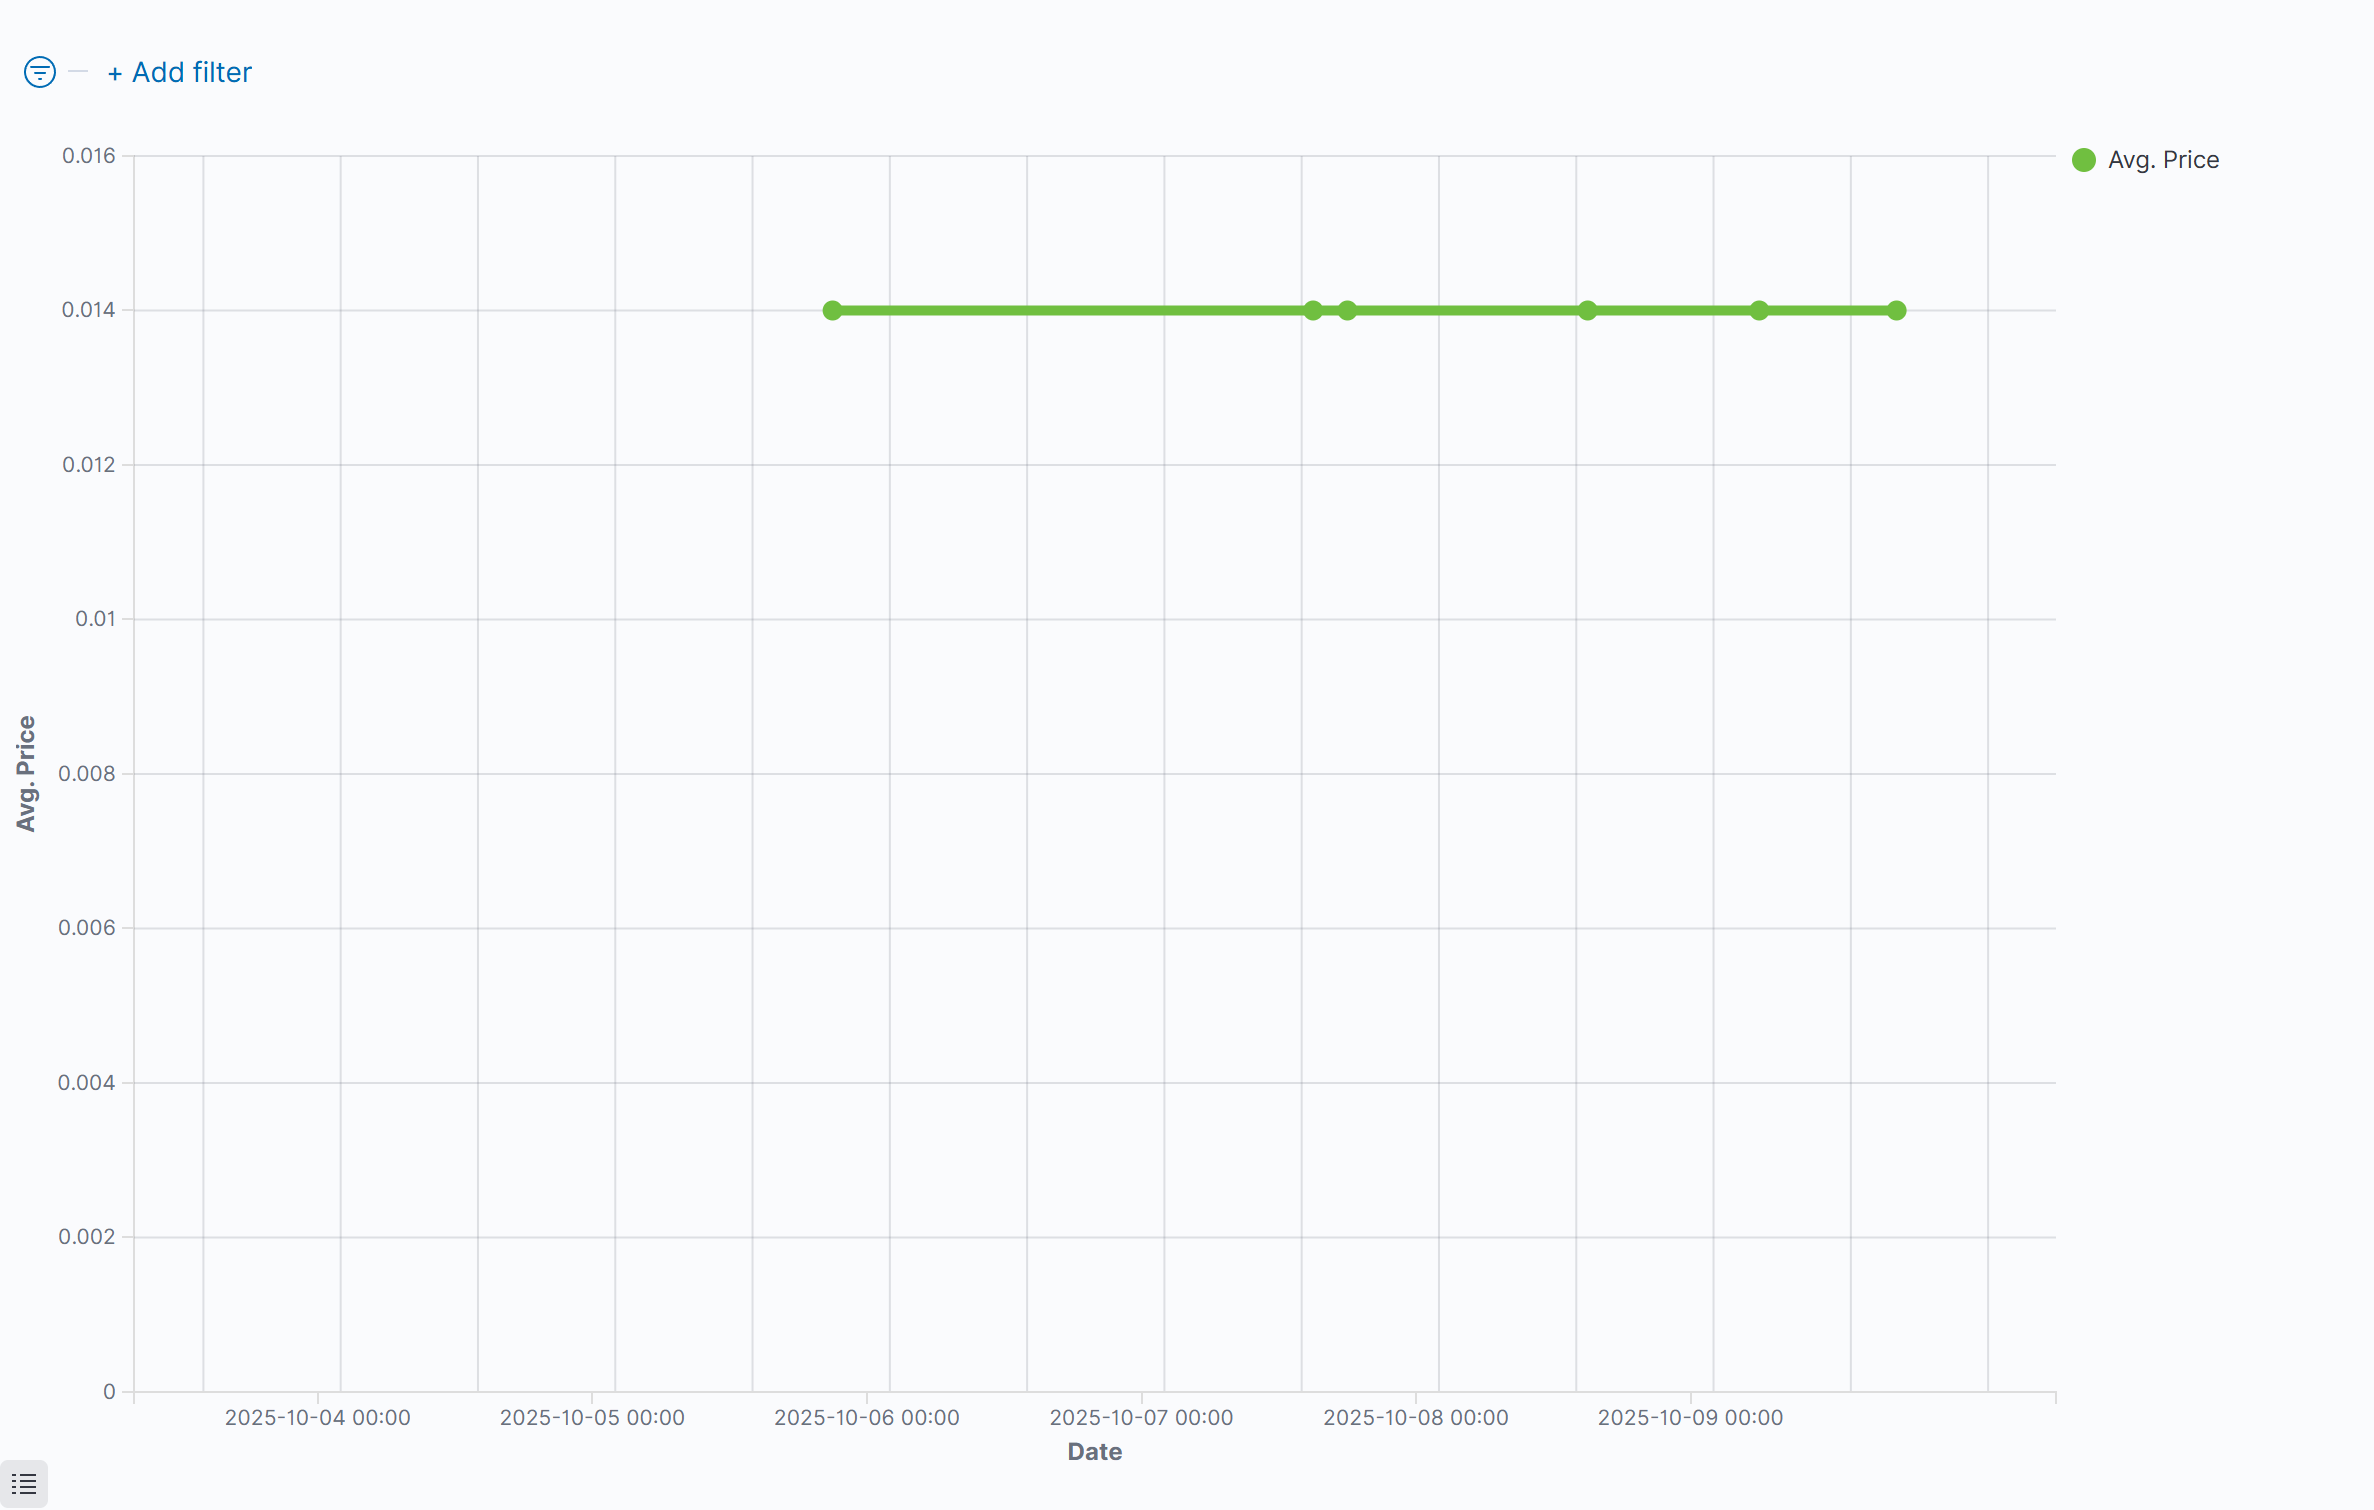Viewport: 2374px width, 1510px height.
Task: Click the 2025-10-09 00:00 axis label
Action: pos(1690,1418)
